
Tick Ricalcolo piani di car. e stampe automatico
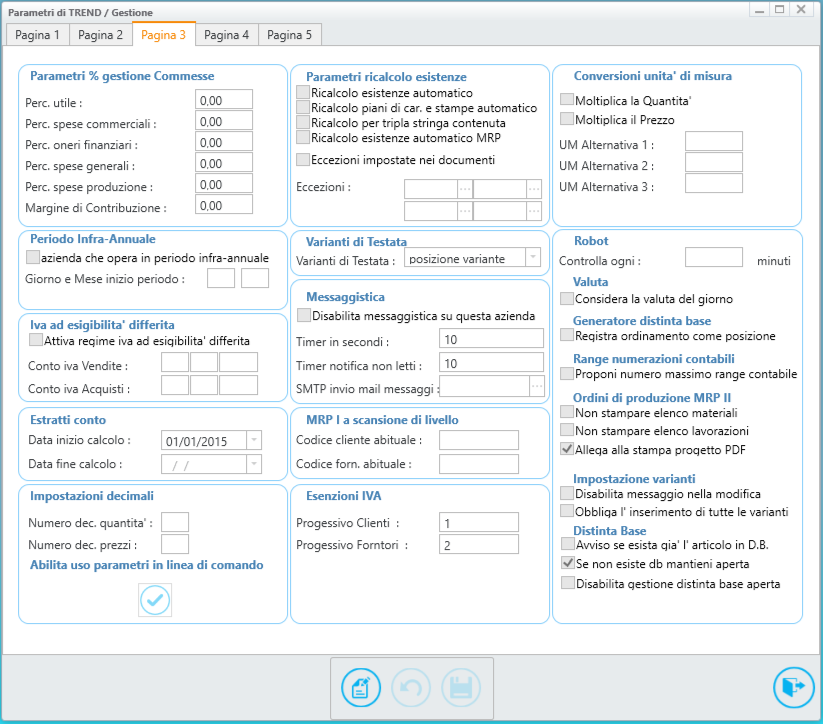pyautogui.click(x=303, y=107)
